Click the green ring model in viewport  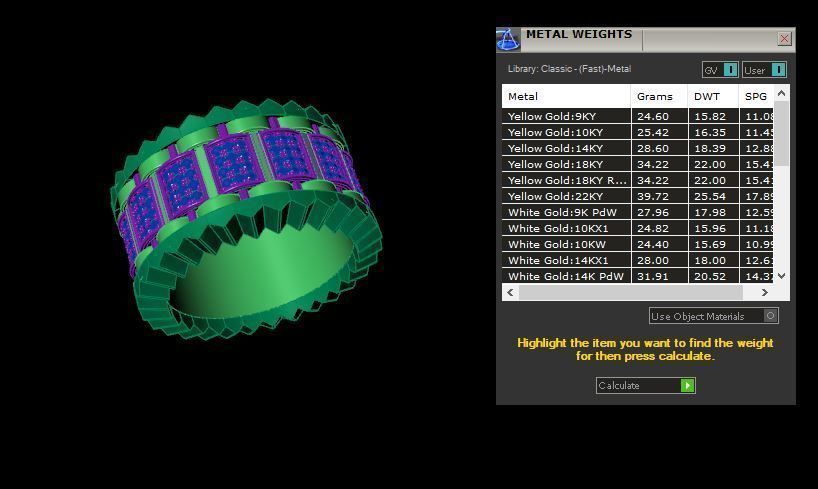point(246,220)
